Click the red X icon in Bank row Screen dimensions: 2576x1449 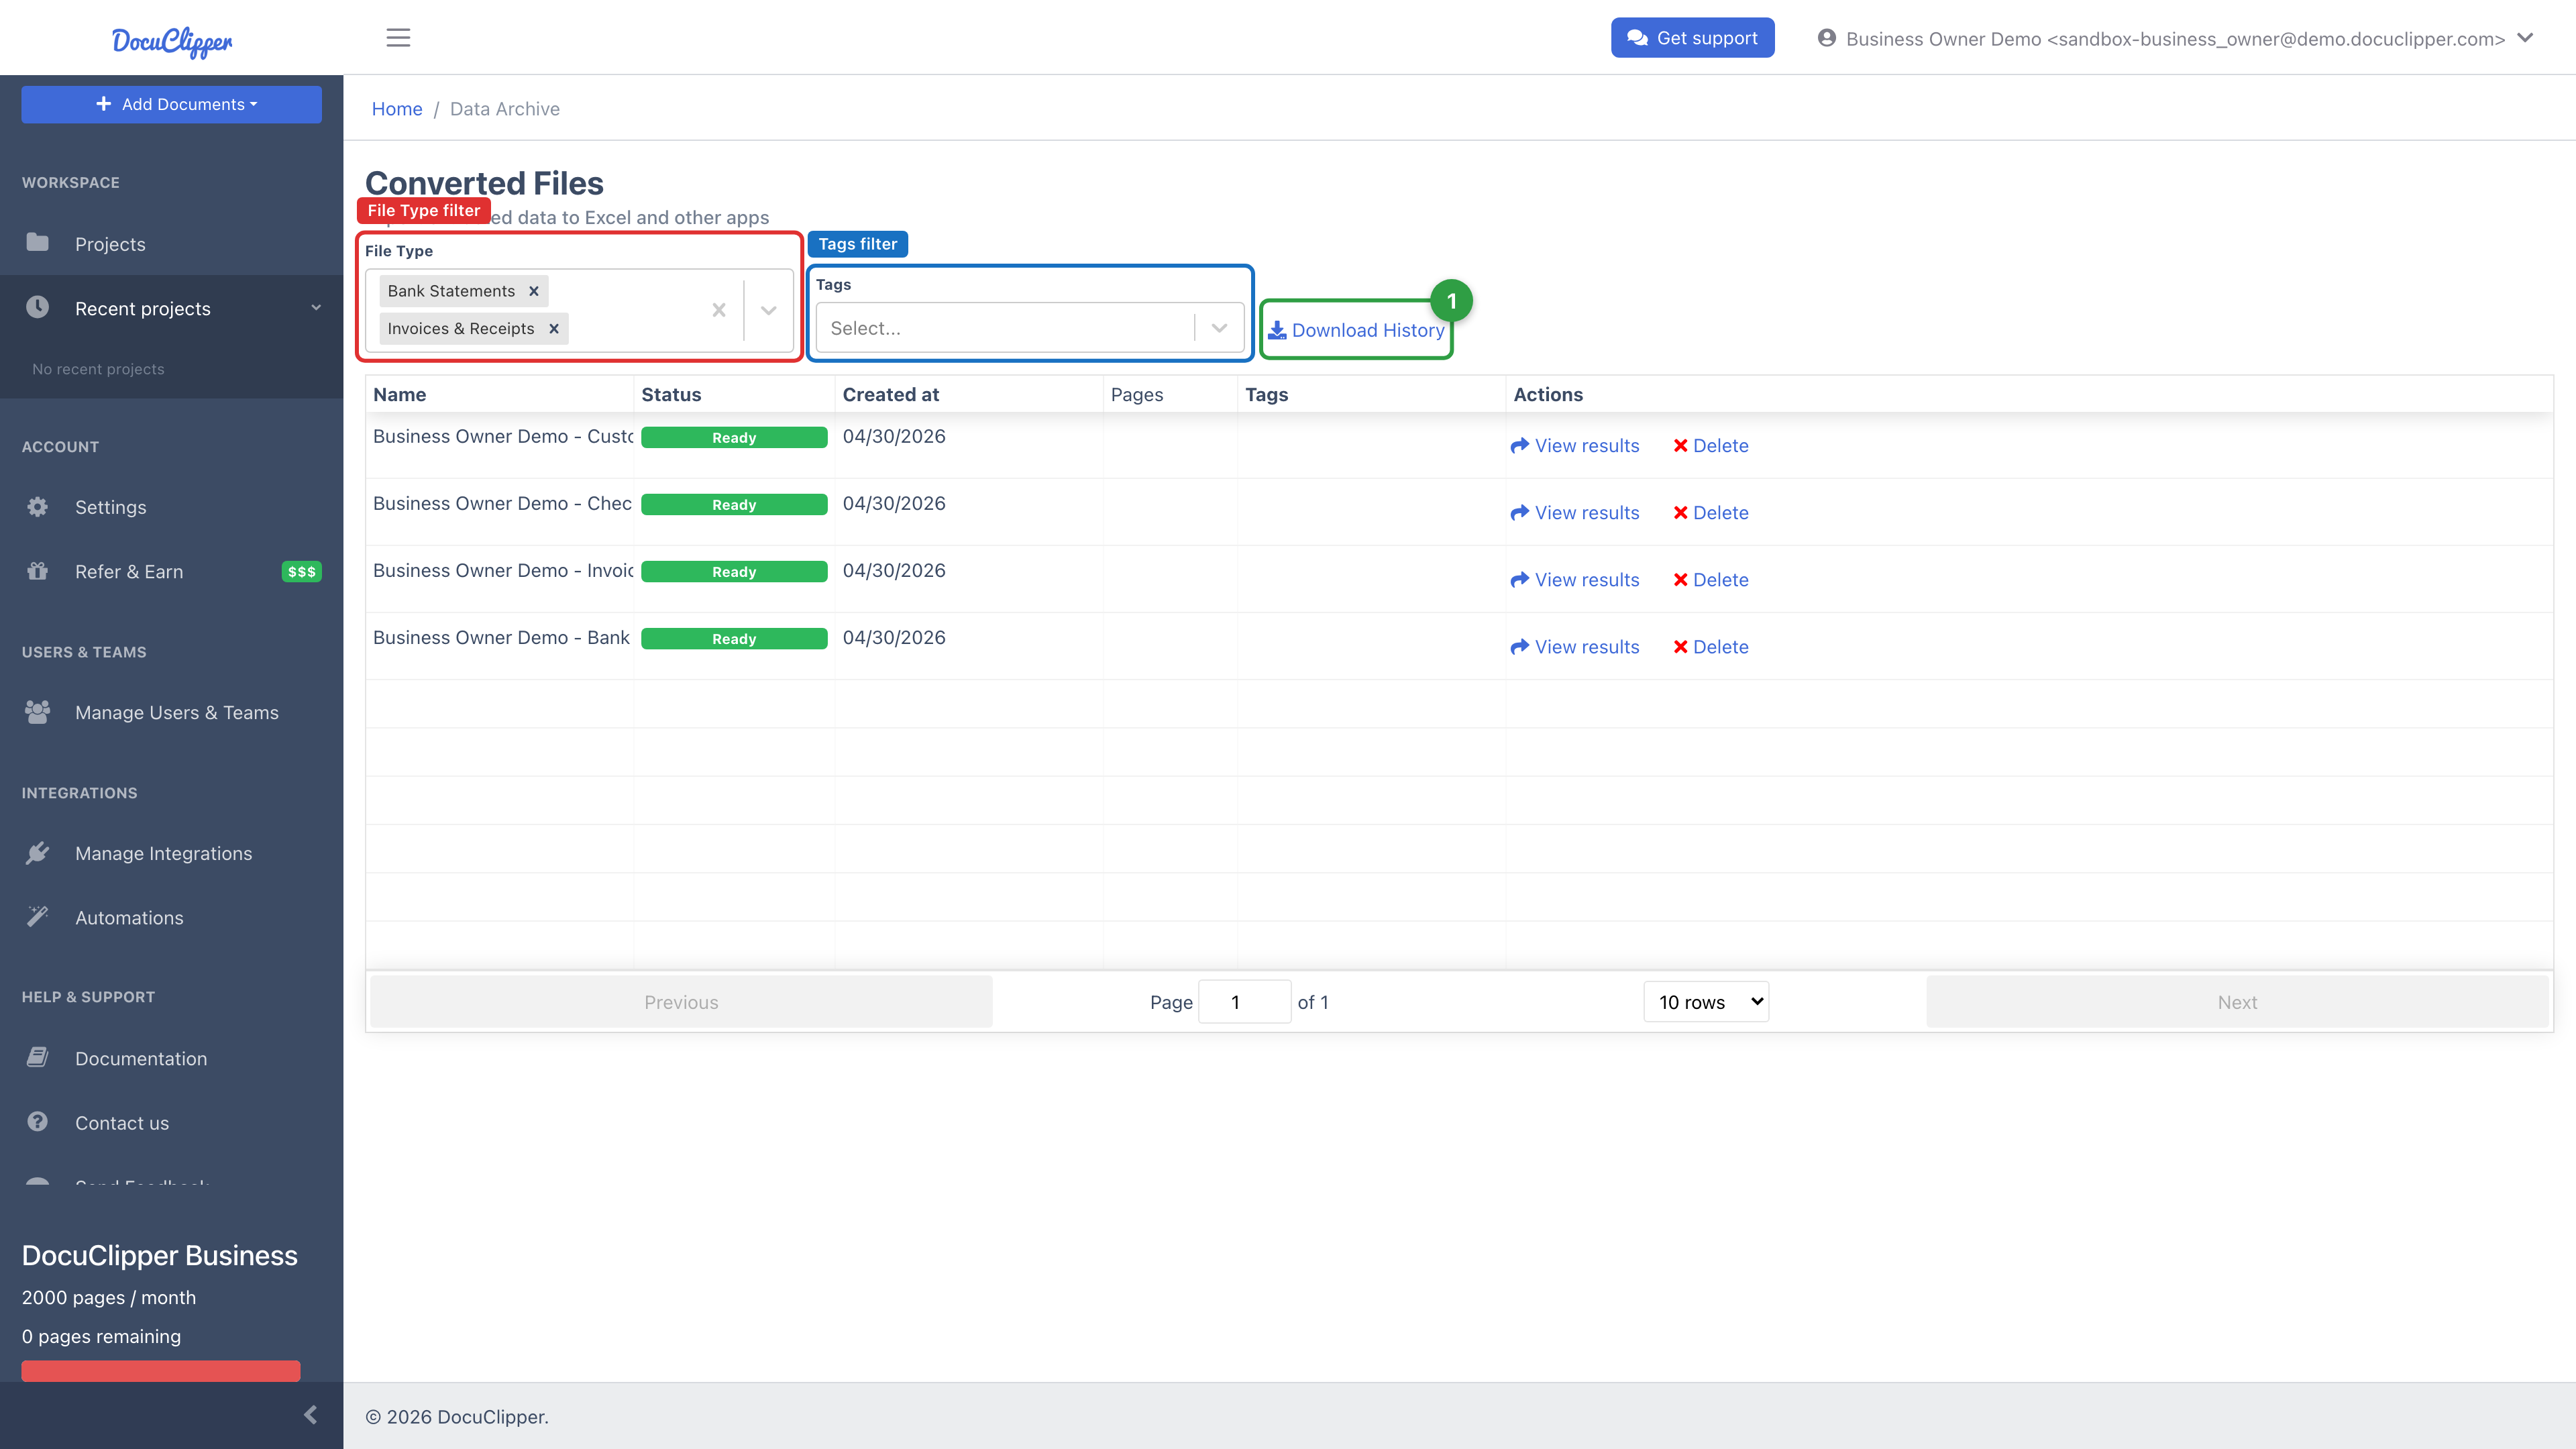pos(1681,646)
